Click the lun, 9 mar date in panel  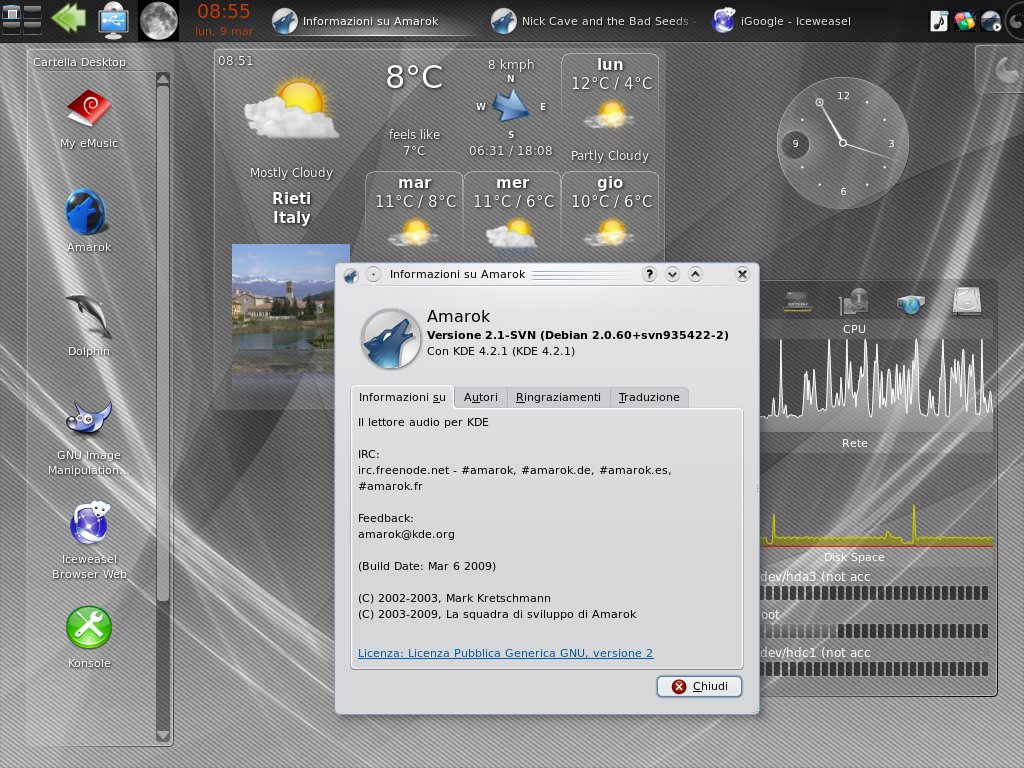point(223,31)
